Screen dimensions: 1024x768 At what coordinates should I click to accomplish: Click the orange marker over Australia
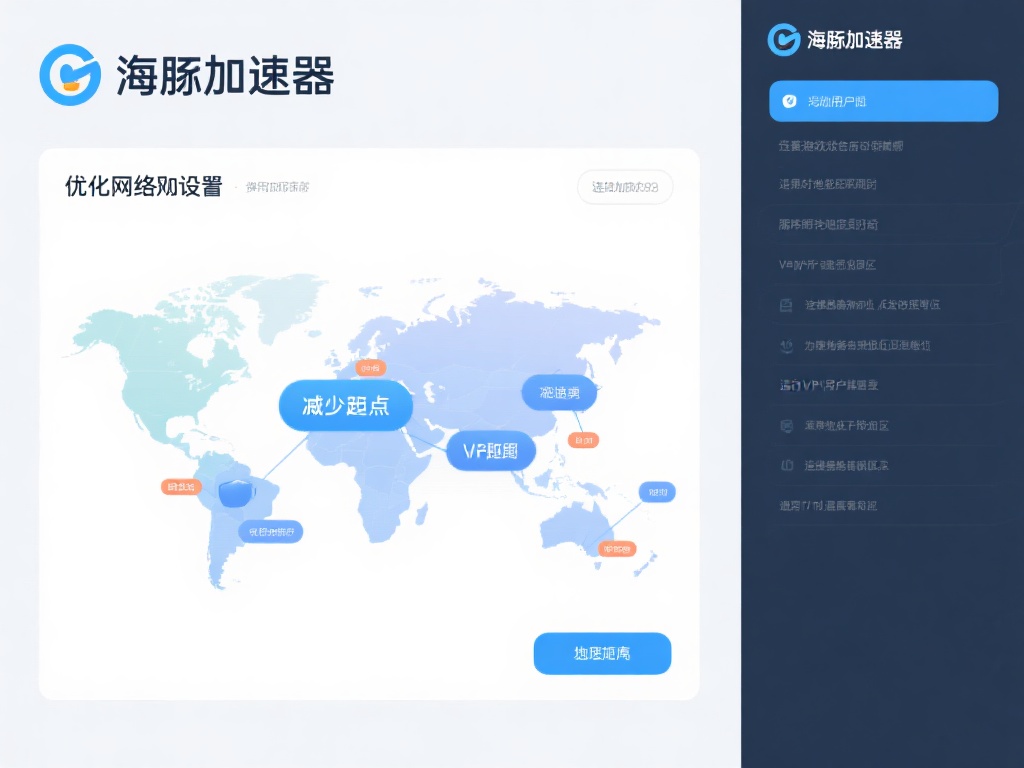[x=613, y=547]
